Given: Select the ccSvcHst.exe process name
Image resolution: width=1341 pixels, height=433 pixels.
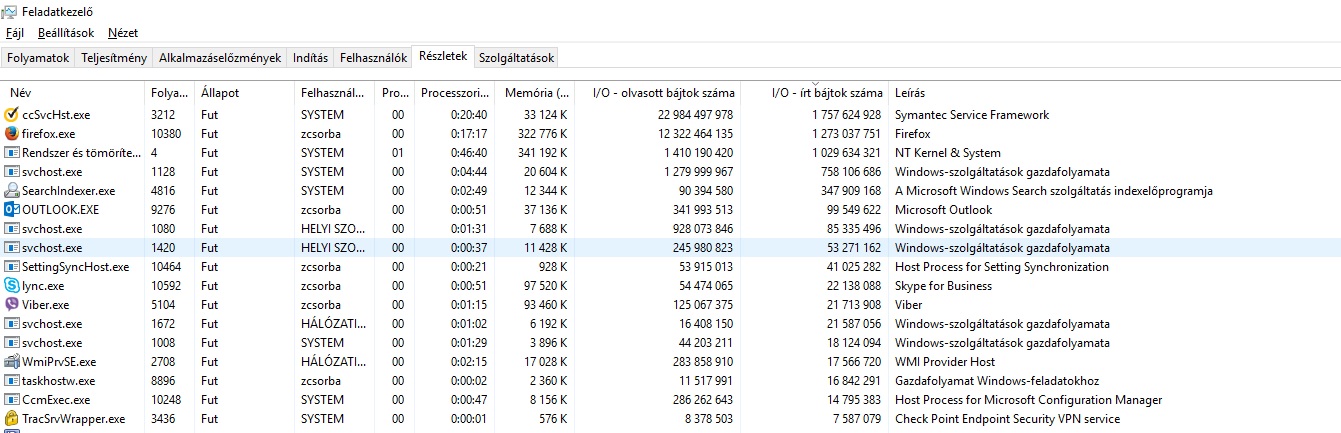Looking at the screenshot, I should pyautogui.click(x=56, y=115).
